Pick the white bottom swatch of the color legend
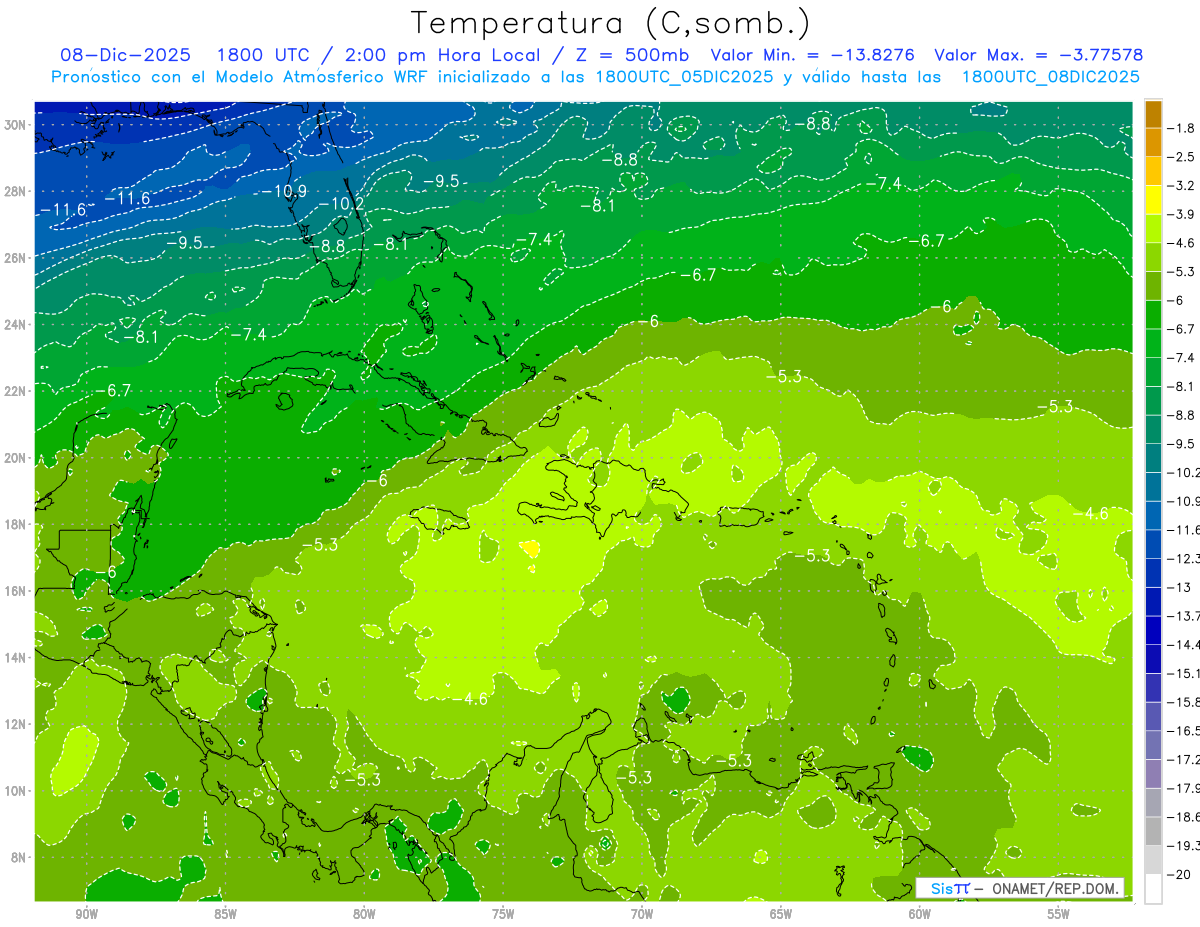The height and width of the screenshot is (927, 1200). 1153,888
